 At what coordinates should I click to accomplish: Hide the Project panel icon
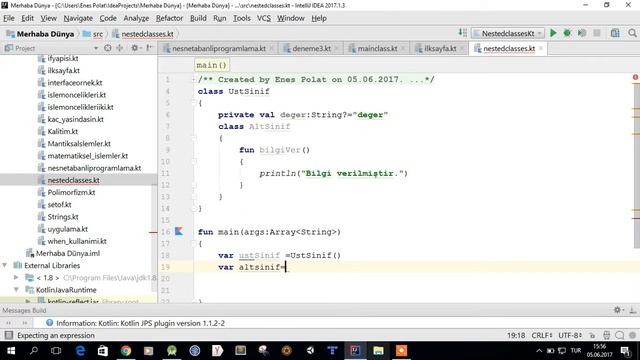click(149, 48)
